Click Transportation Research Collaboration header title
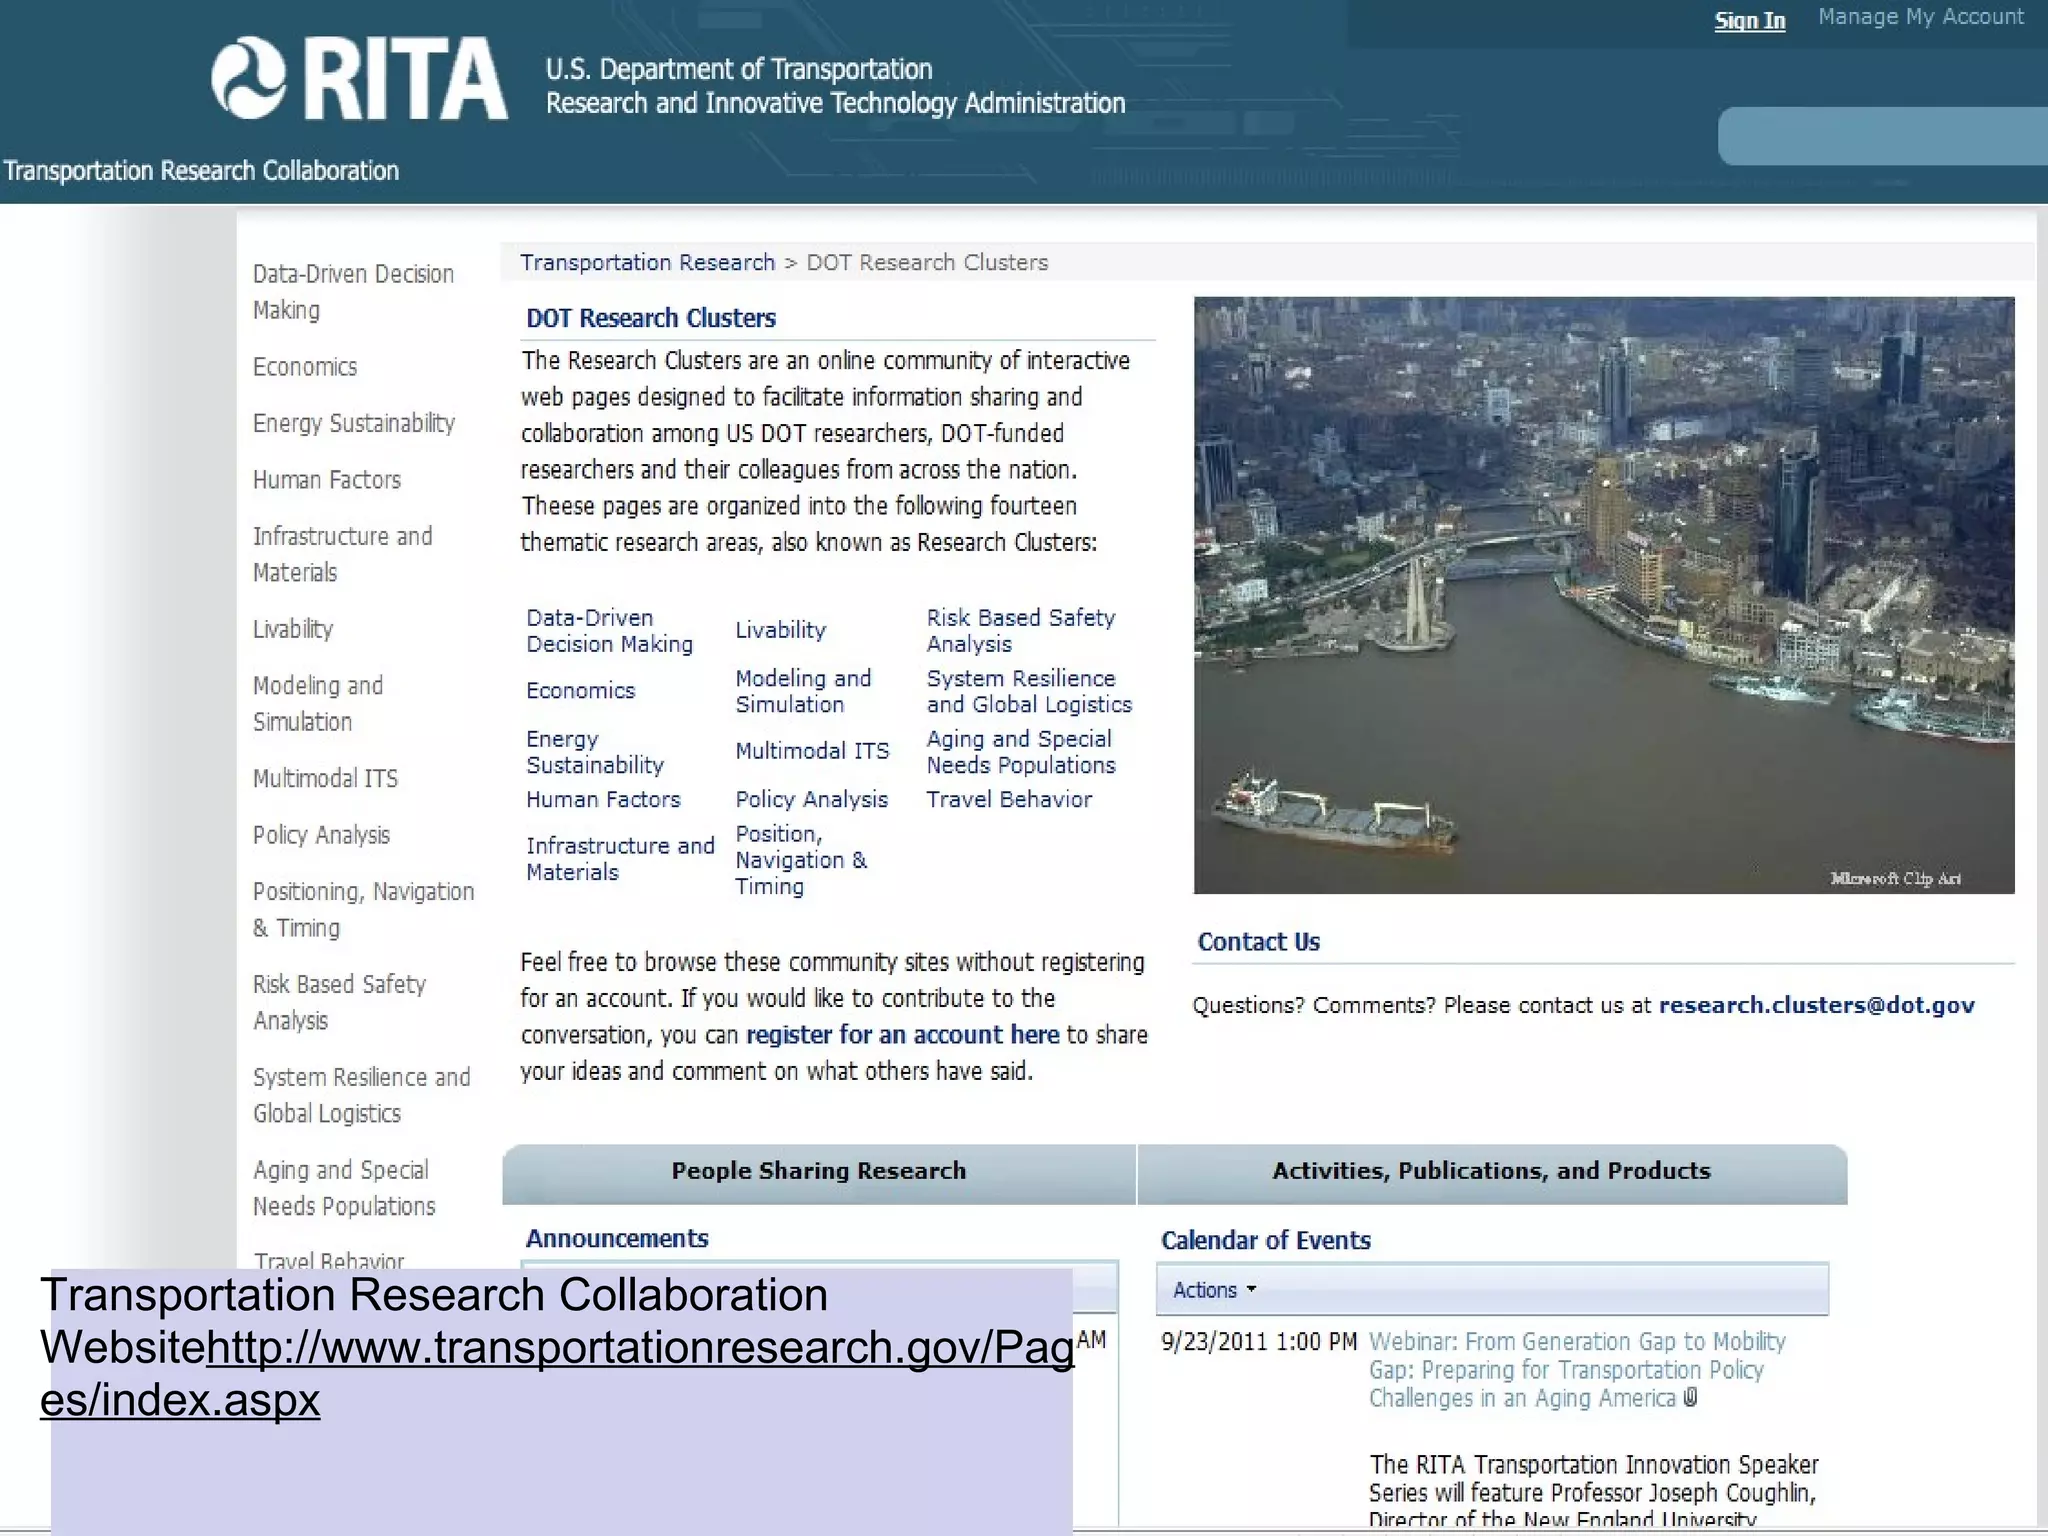Viewport: 2048px width, 1536px height. [201, 171]
